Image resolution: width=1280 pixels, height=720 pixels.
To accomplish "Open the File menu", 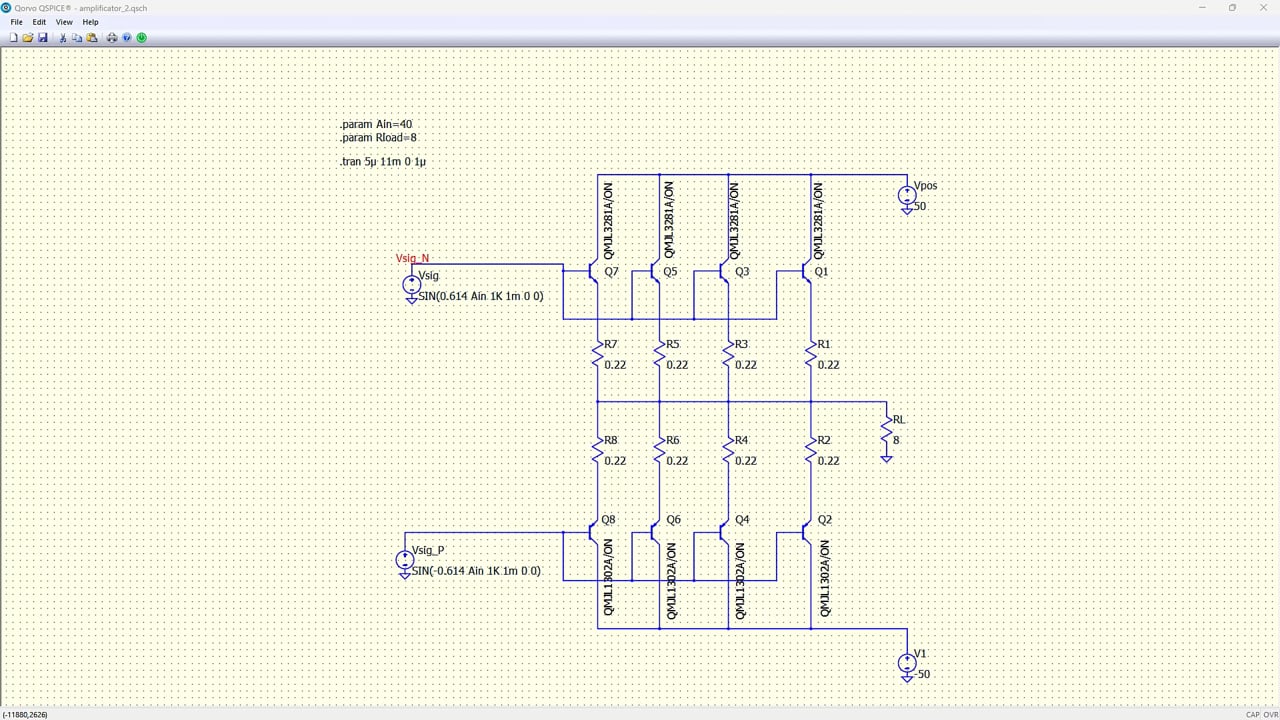I will (16, 22).
